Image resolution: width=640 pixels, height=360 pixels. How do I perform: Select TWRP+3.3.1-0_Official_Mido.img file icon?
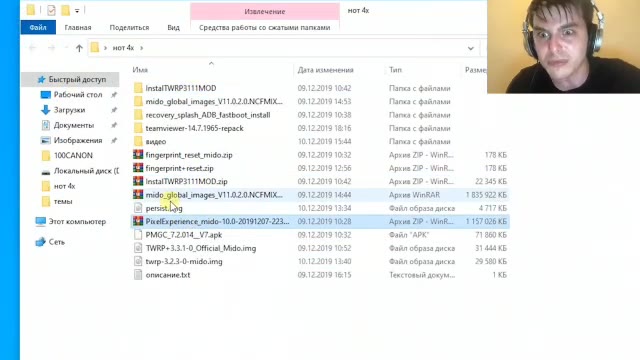138,248
